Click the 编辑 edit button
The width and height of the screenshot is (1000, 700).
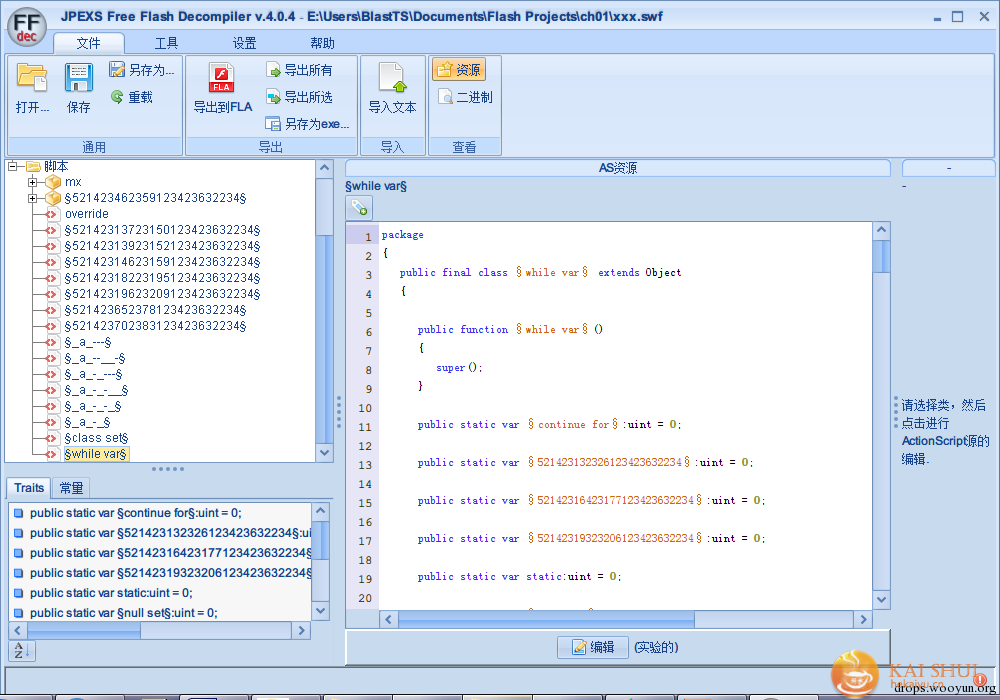coord(592,647)
